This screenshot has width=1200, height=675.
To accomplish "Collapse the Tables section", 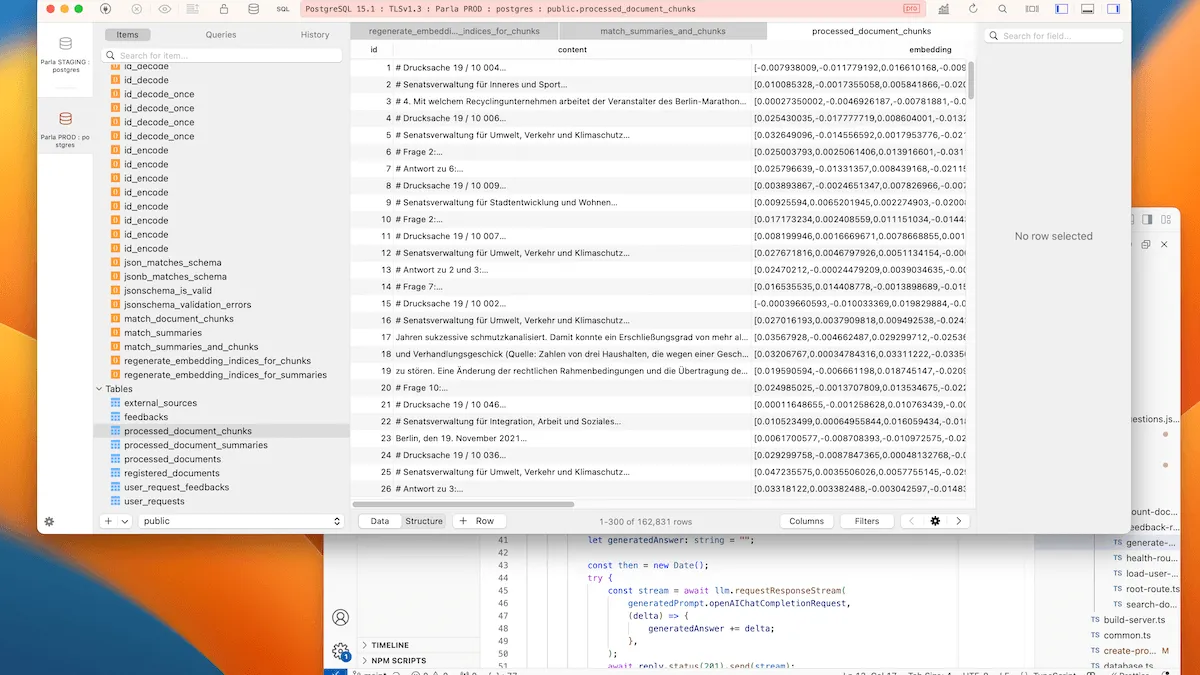I will 100,389.
